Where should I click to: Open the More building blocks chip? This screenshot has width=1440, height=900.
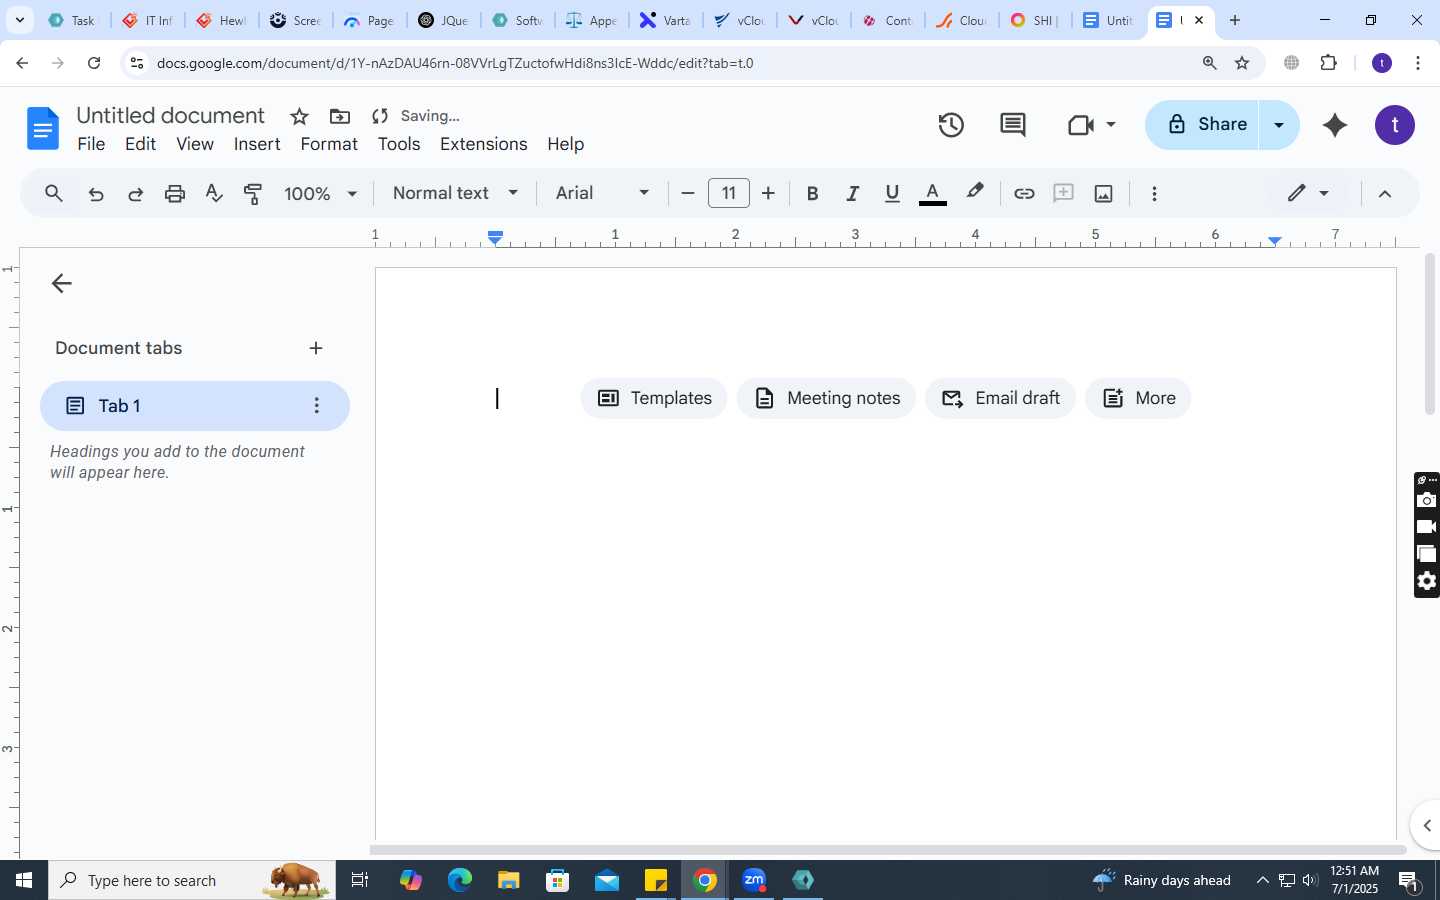[x=1138, y=398]
